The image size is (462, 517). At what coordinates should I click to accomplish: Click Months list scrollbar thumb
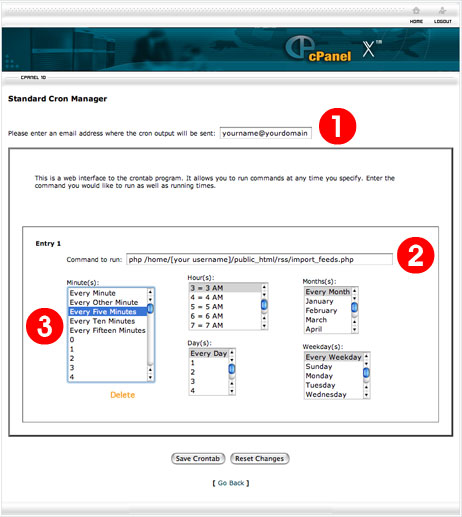[x=354, y=307]
